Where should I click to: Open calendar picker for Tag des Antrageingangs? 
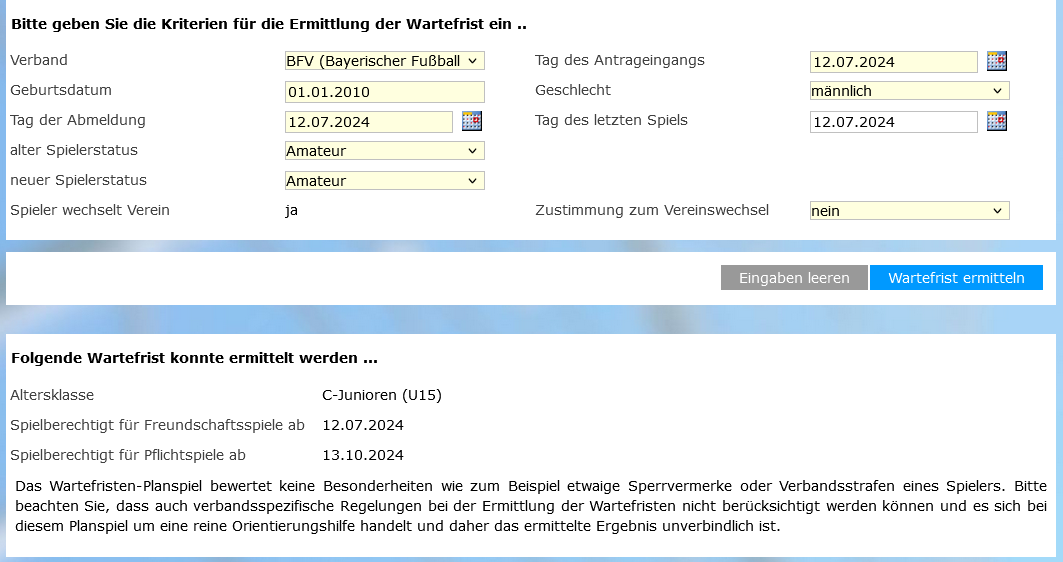click(996, 61)
